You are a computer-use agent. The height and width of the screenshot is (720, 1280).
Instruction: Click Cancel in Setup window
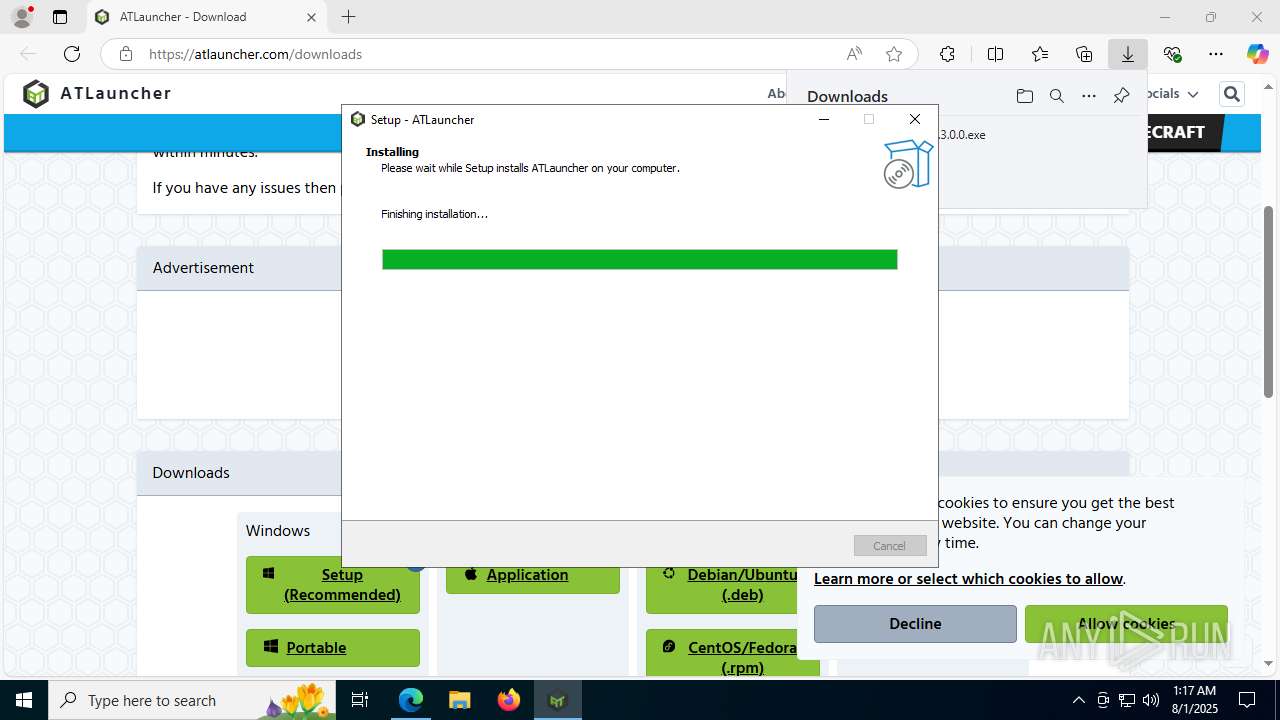pos(890,546)
